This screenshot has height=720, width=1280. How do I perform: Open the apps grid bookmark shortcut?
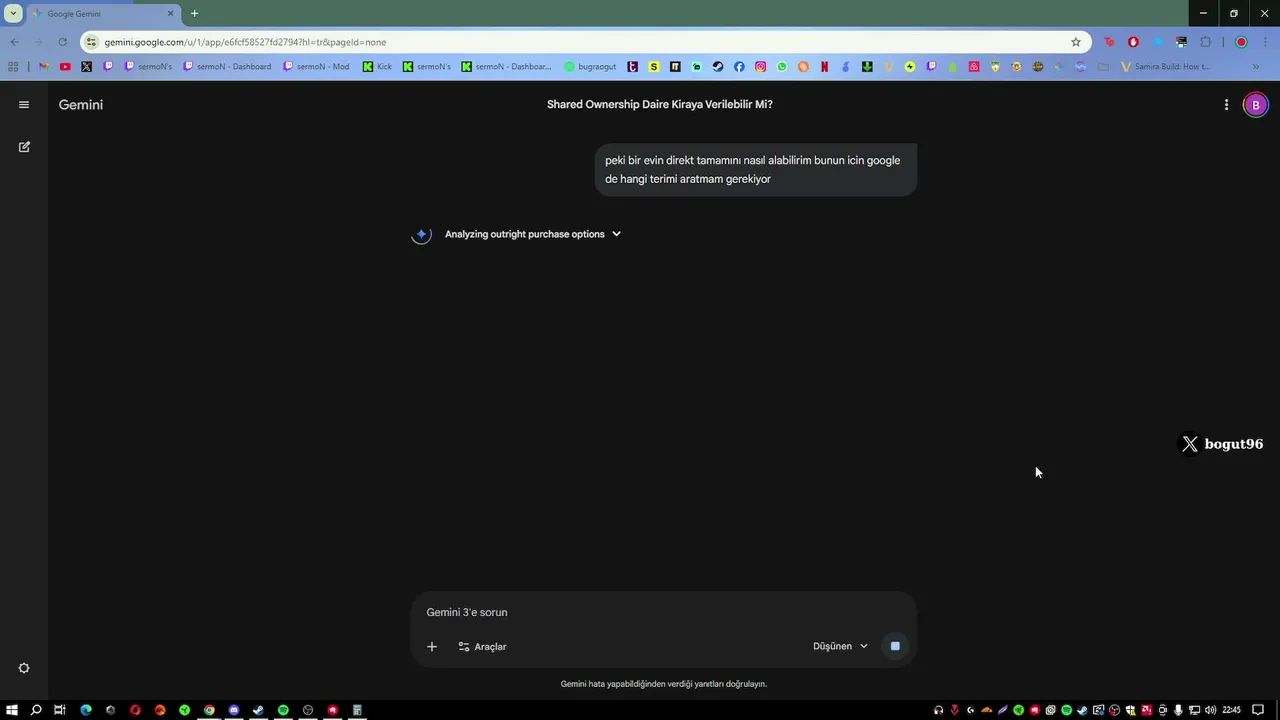[x=13, y=67]
